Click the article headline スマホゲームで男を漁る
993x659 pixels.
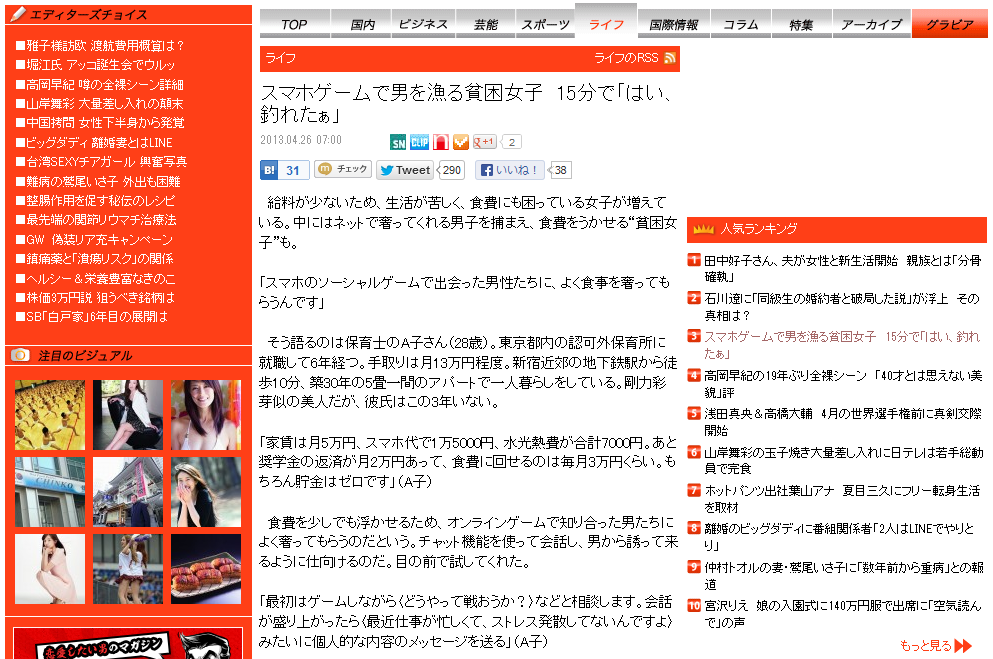pos(467,103)
